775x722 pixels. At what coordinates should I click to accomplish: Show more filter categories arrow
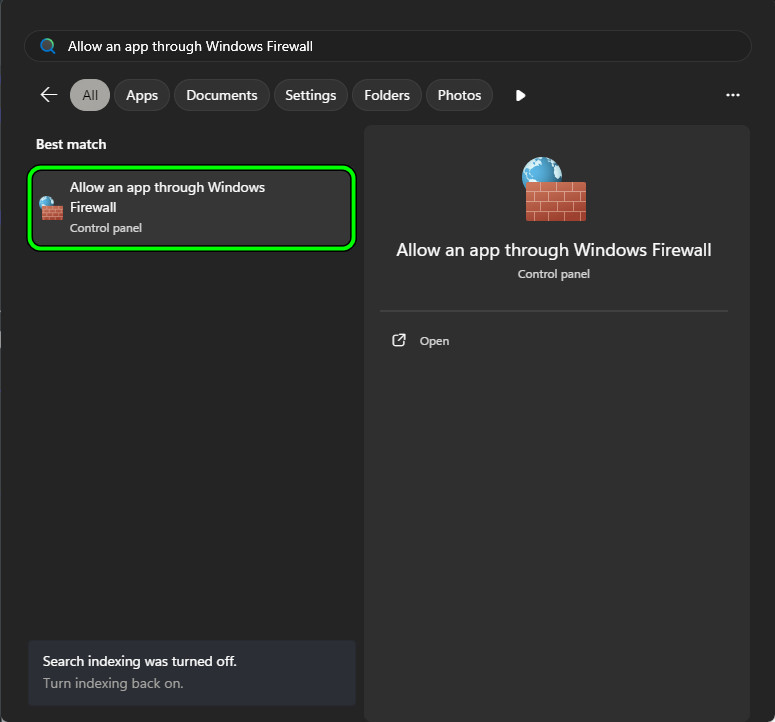click(520, 95)
